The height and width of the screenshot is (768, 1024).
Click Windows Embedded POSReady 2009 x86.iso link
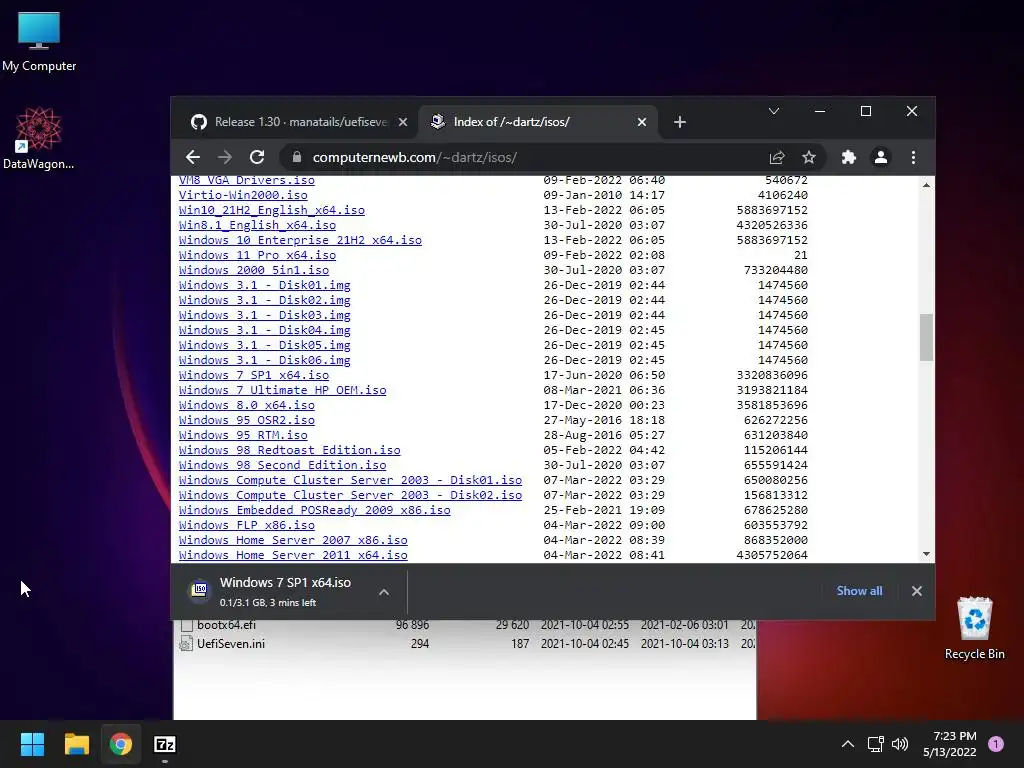315,510
